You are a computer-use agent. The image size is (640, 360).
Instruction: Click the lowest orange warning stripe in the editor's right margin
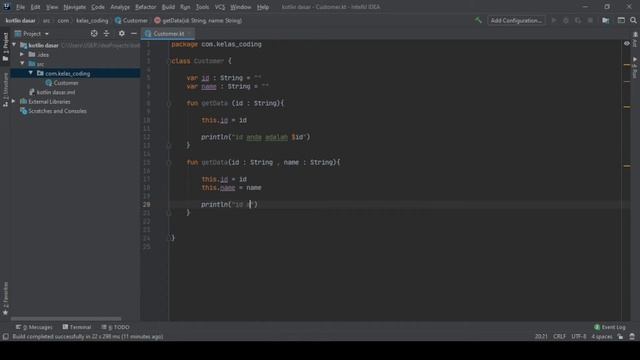tap(627, 166)
